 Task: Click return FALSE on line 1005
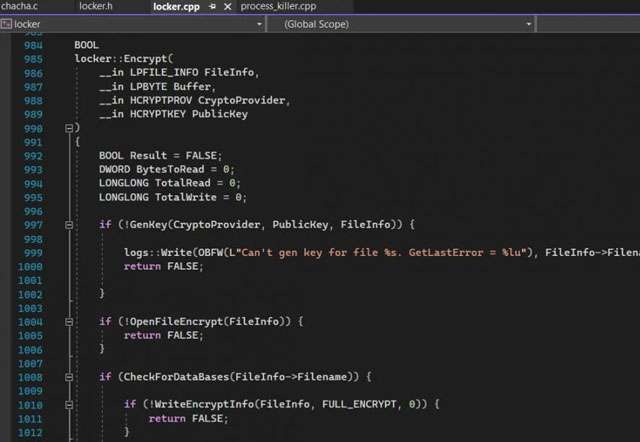coord(163,335)
